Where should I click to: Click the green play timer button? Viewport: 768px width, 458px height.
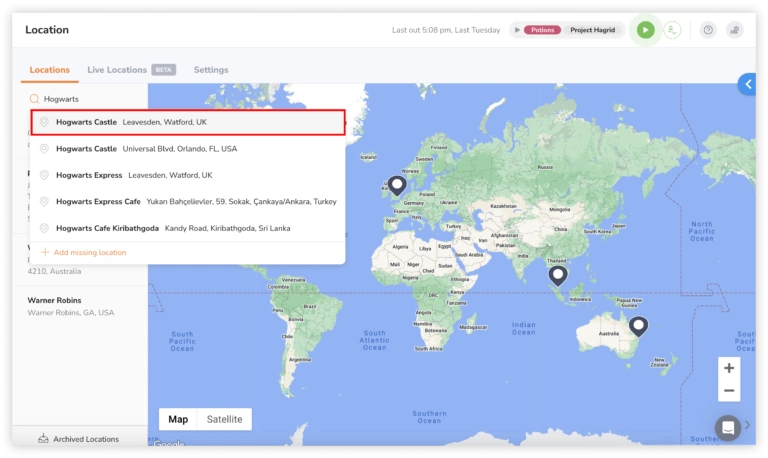[x=646, y=30]
